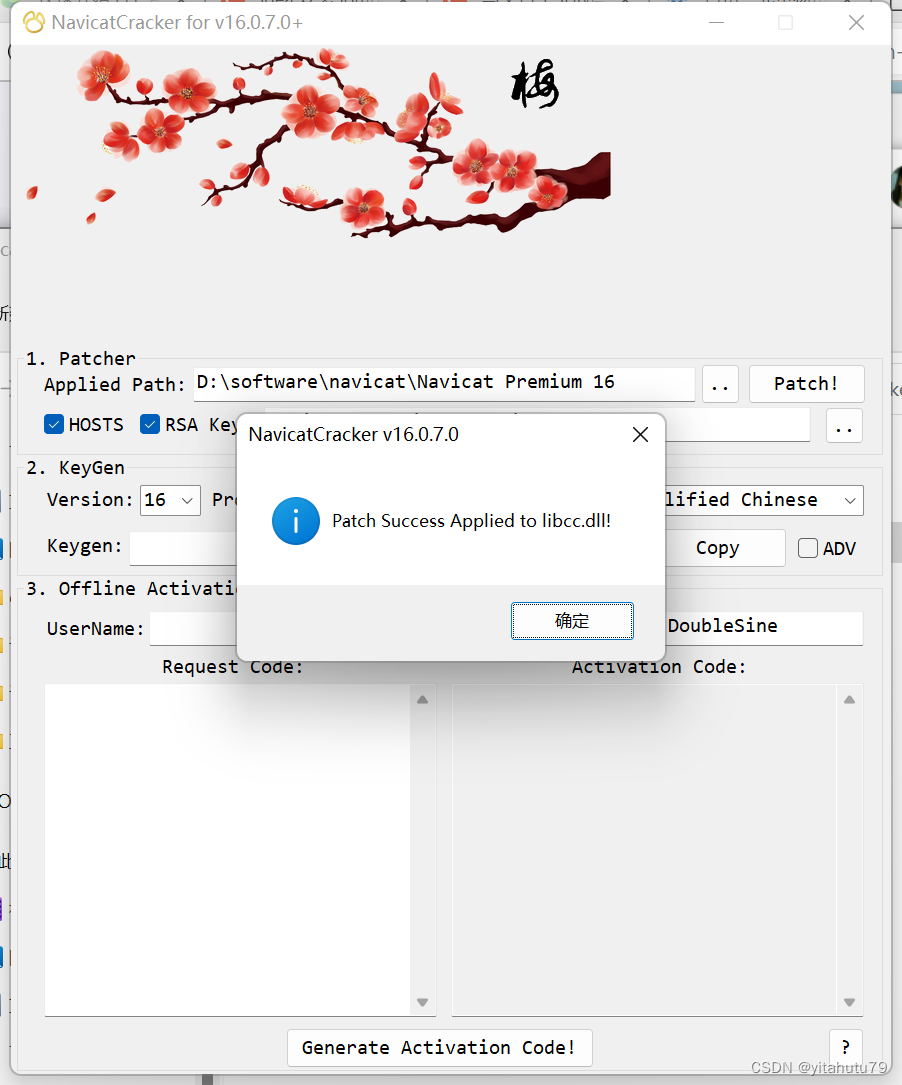Screen dimensions: 902x1085
Task: Click the 'UserName:' label
Action: point(95,628)
